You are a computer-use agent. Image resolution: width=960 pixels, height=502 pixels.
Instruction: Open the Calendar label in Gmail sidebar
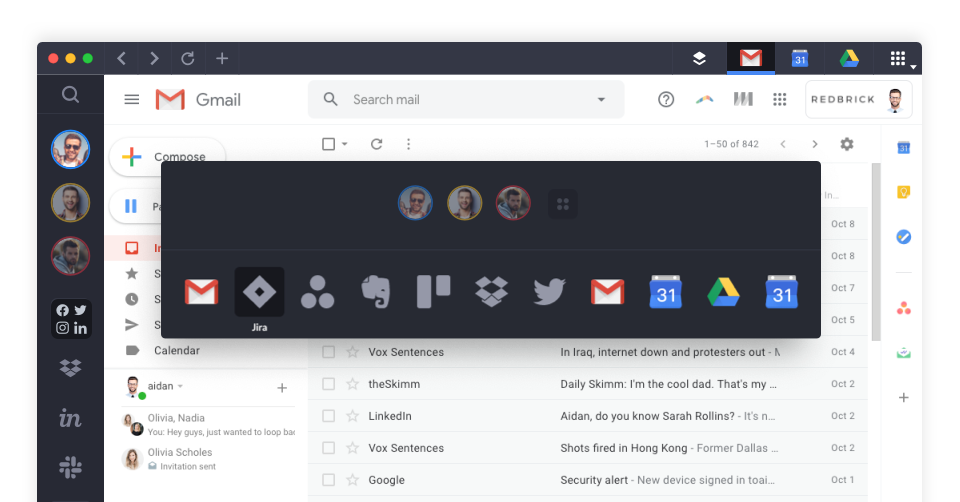click(177, 350)
